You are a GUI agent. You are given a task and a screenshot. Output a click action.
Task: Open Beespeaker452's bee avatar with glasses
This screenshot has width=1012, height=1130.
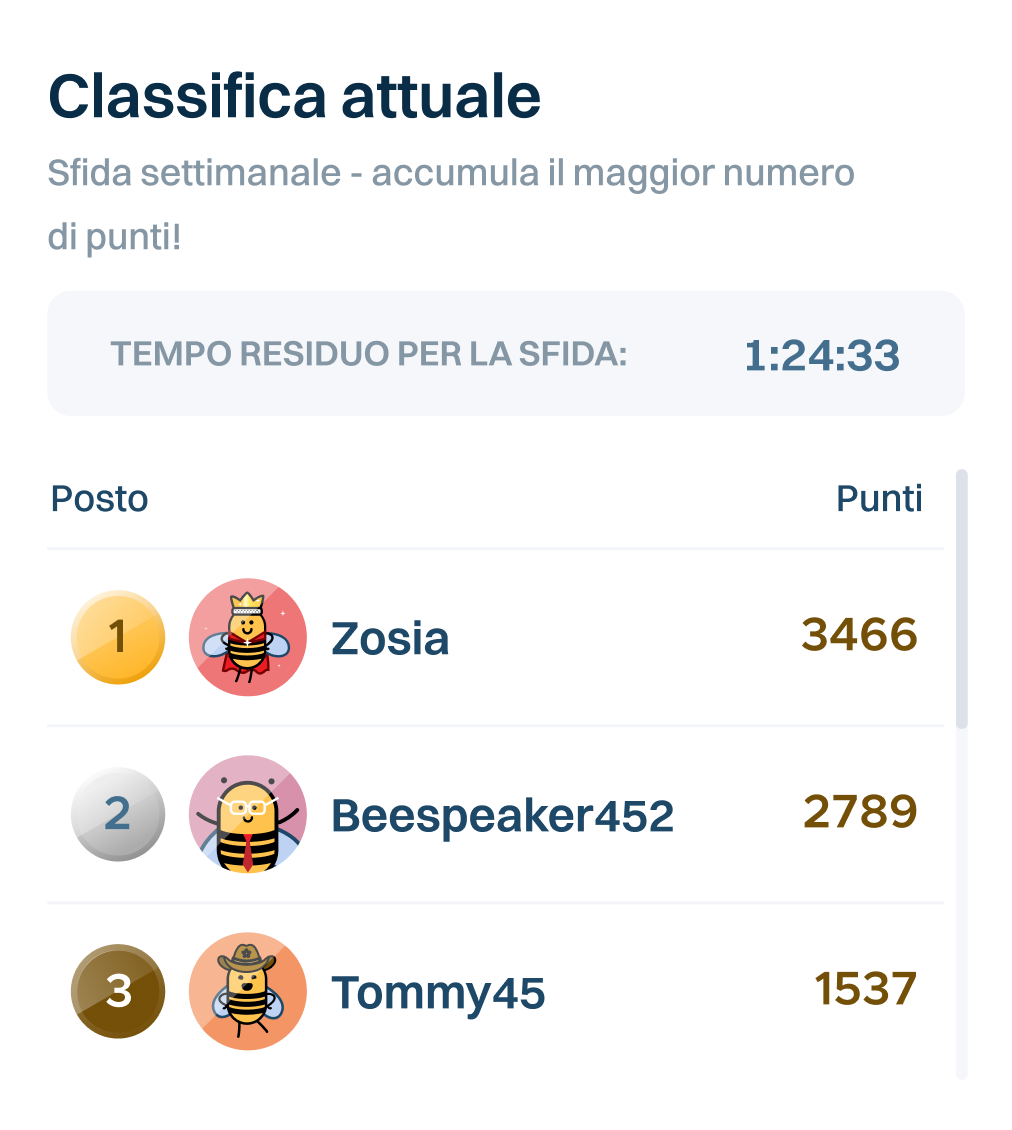coord(247,814)
